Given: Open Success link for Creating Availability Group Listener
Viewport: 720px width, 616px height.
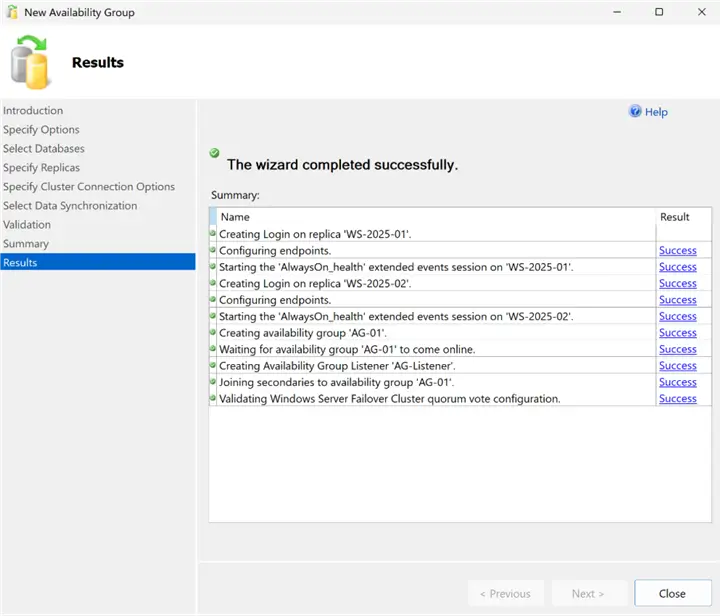Looking at the screenshot, I should point(678,366).
